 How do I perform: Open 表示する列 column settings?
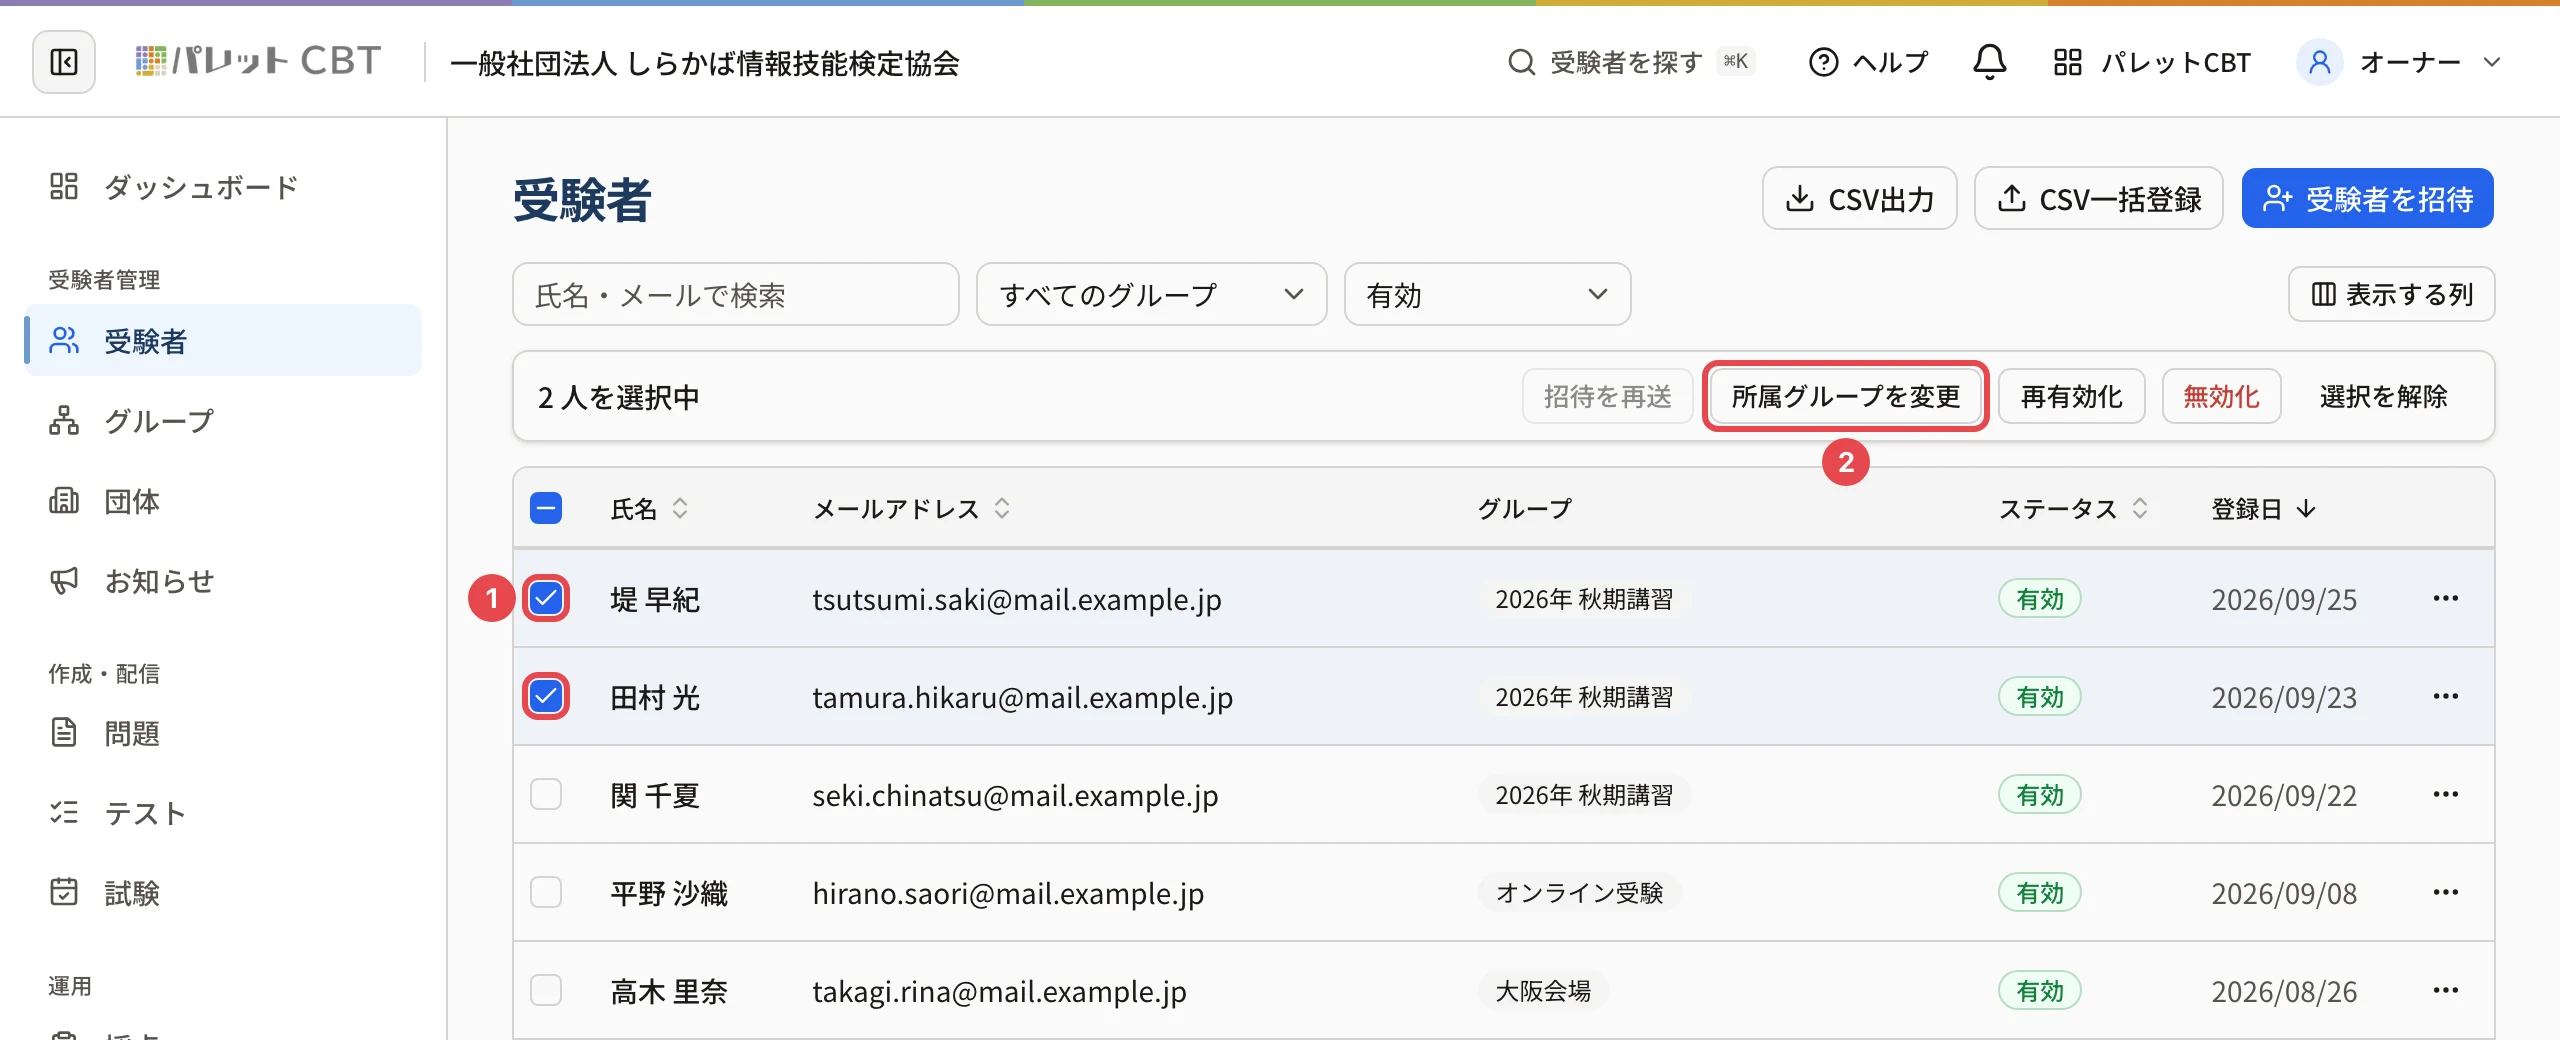click(2391, 294)
